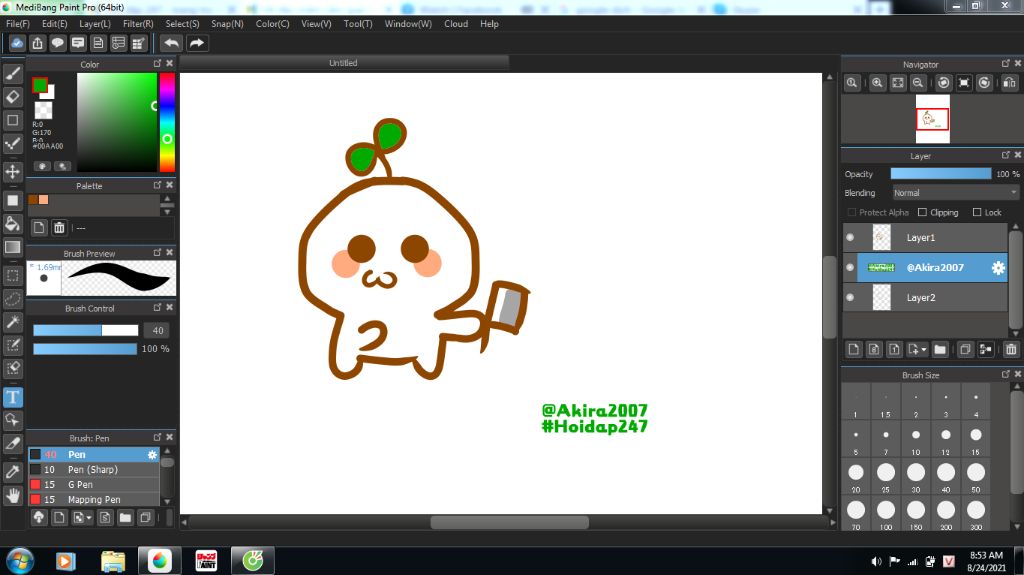The image size is (1024, 575).
Task: Click Palette list up arrow
Action: pos(167,198)
